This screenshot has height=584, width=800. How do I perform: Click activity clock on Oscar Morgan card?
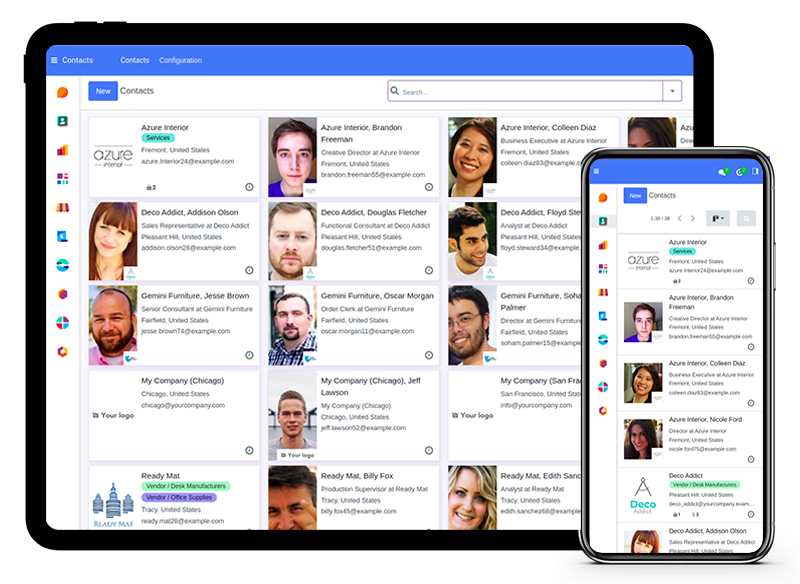pos(429,355)
